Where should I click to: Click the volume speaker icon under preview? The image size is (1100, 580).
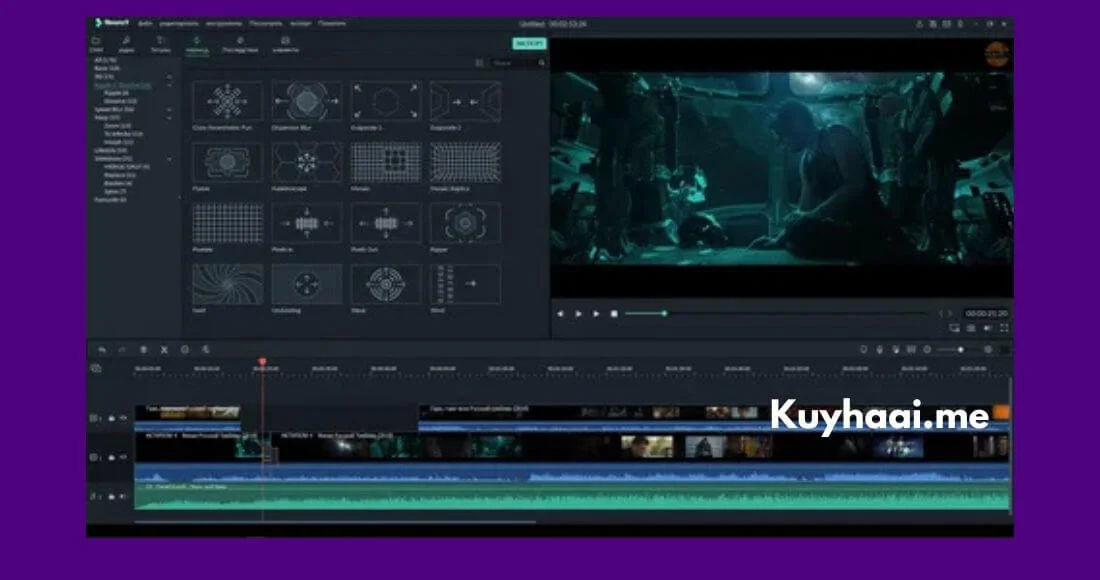click(988, 328)
